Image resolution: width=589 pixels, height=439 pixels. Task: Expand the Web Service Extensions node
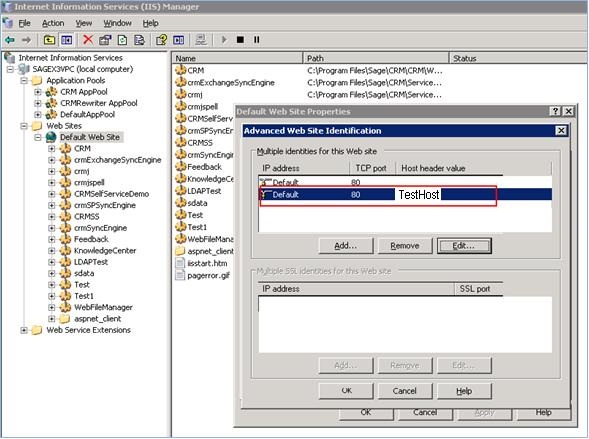[x=24, y=330]
